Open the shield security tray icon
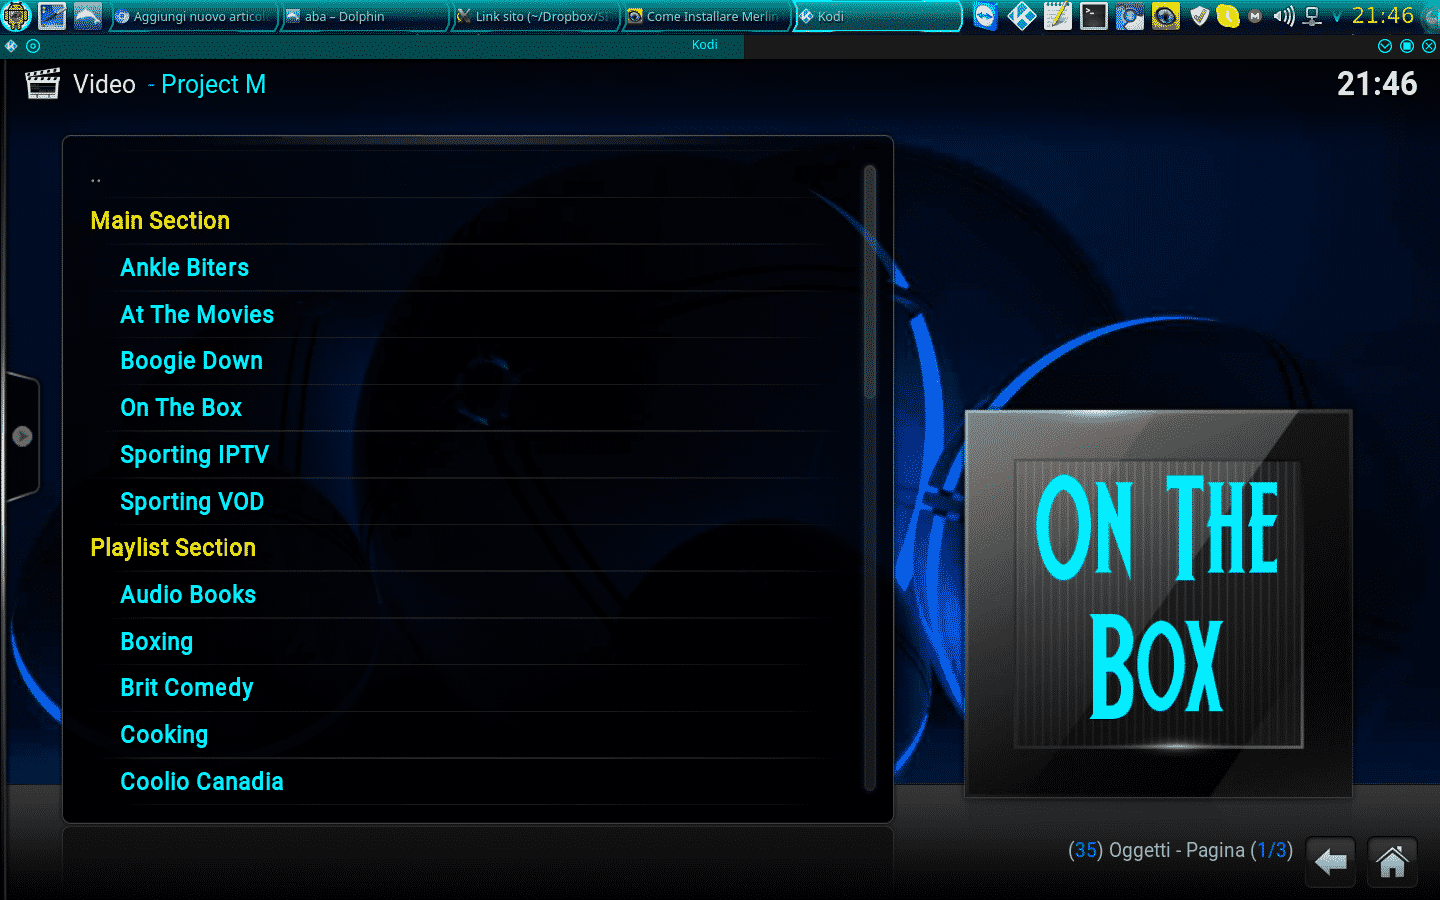The width and height of the screenshot is (1440, 900). [1200, 16]
